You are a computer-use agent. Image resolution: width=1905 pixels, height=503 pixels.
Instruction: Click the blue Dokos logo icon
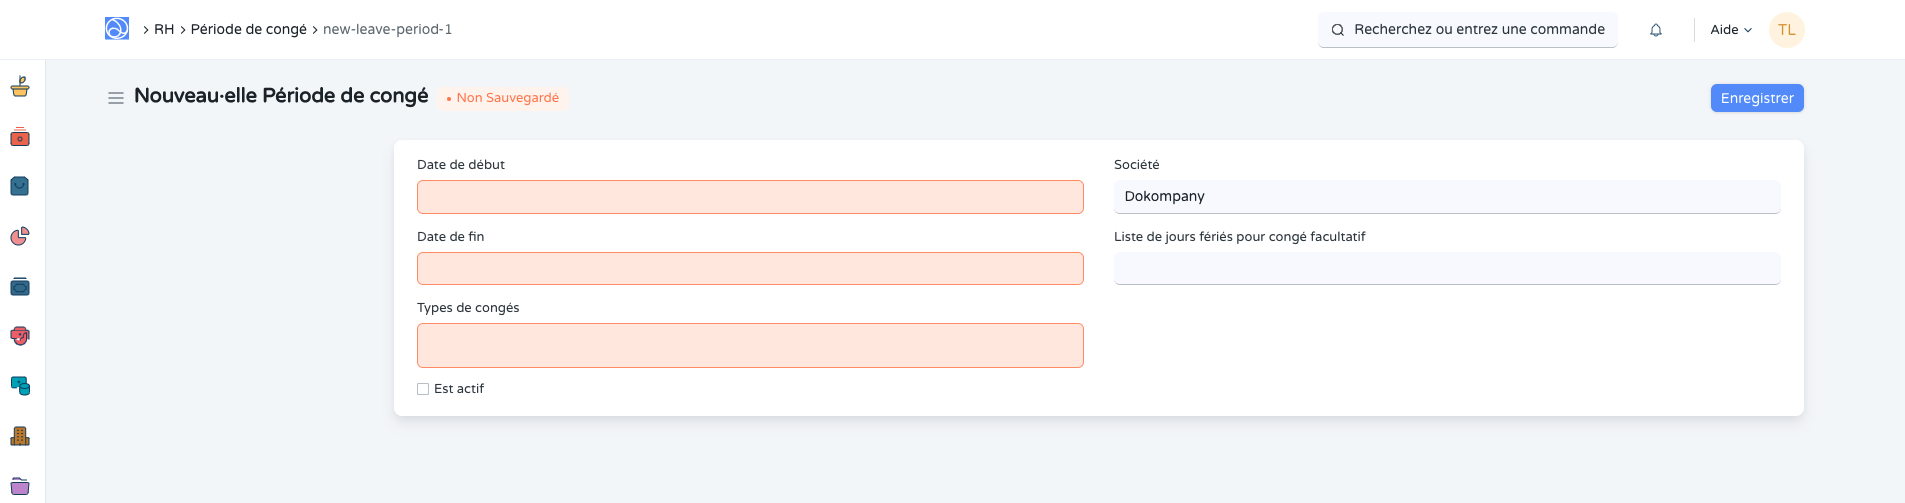[x=117, y=29]
